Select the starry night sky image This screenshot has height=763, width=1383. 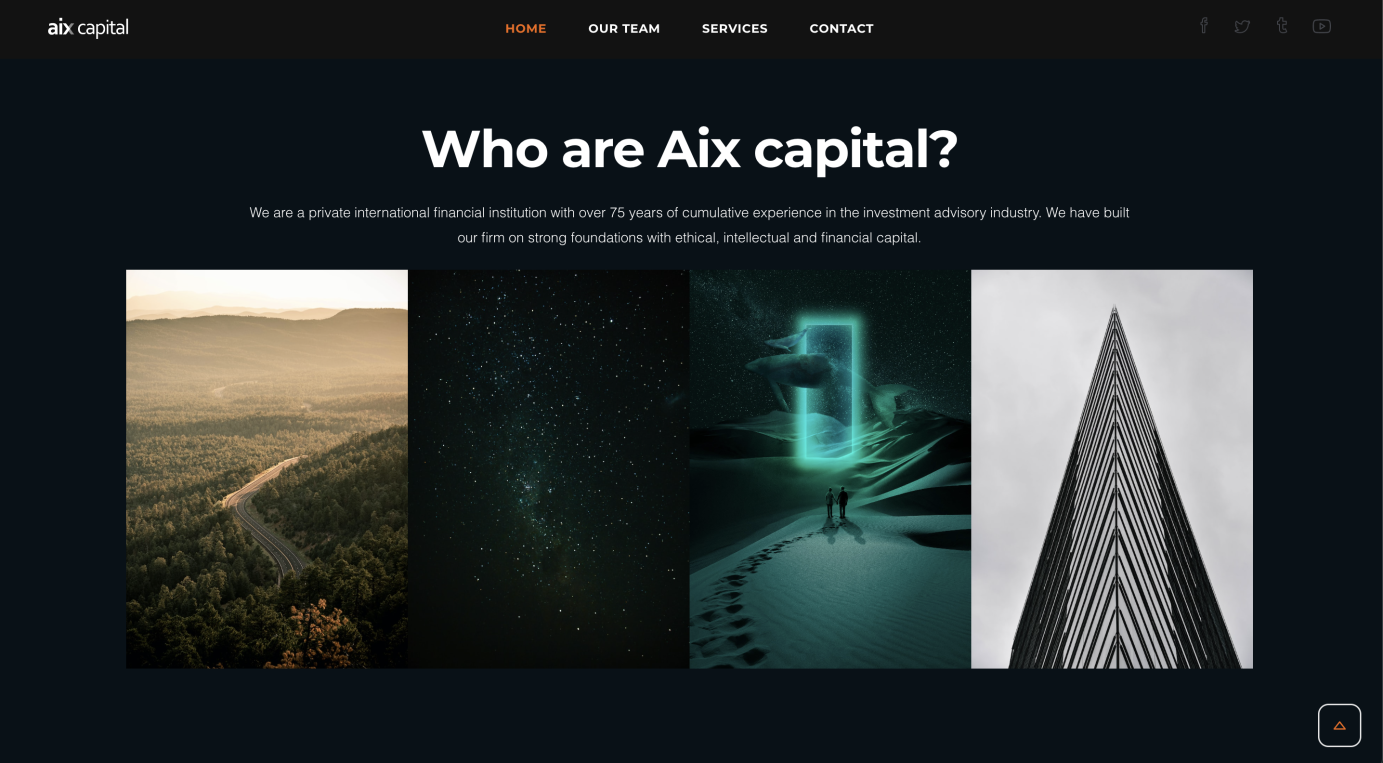coord(549,469)
